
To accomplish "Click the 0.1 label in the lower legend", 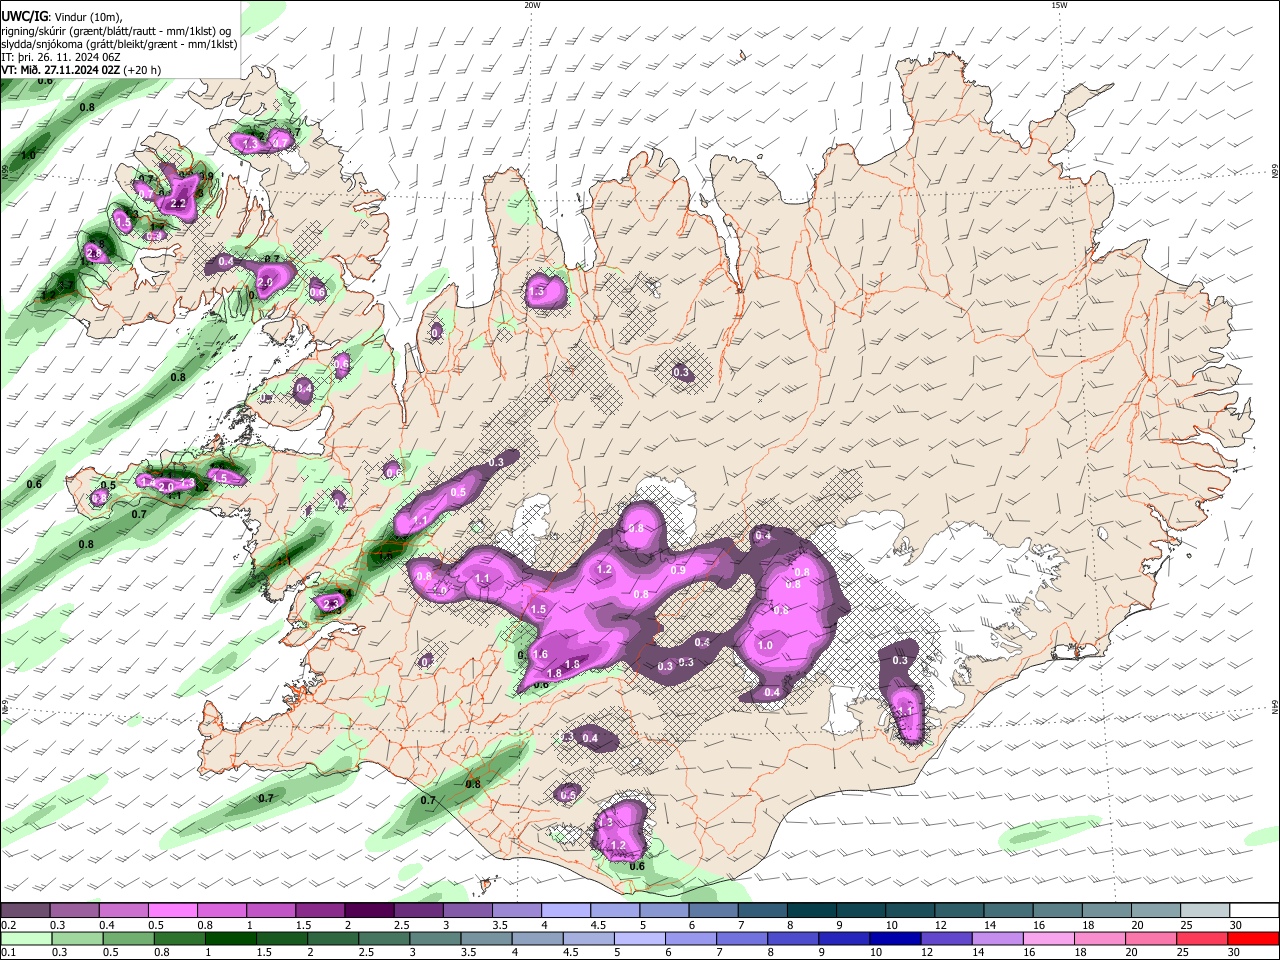I will pos(7,953).
